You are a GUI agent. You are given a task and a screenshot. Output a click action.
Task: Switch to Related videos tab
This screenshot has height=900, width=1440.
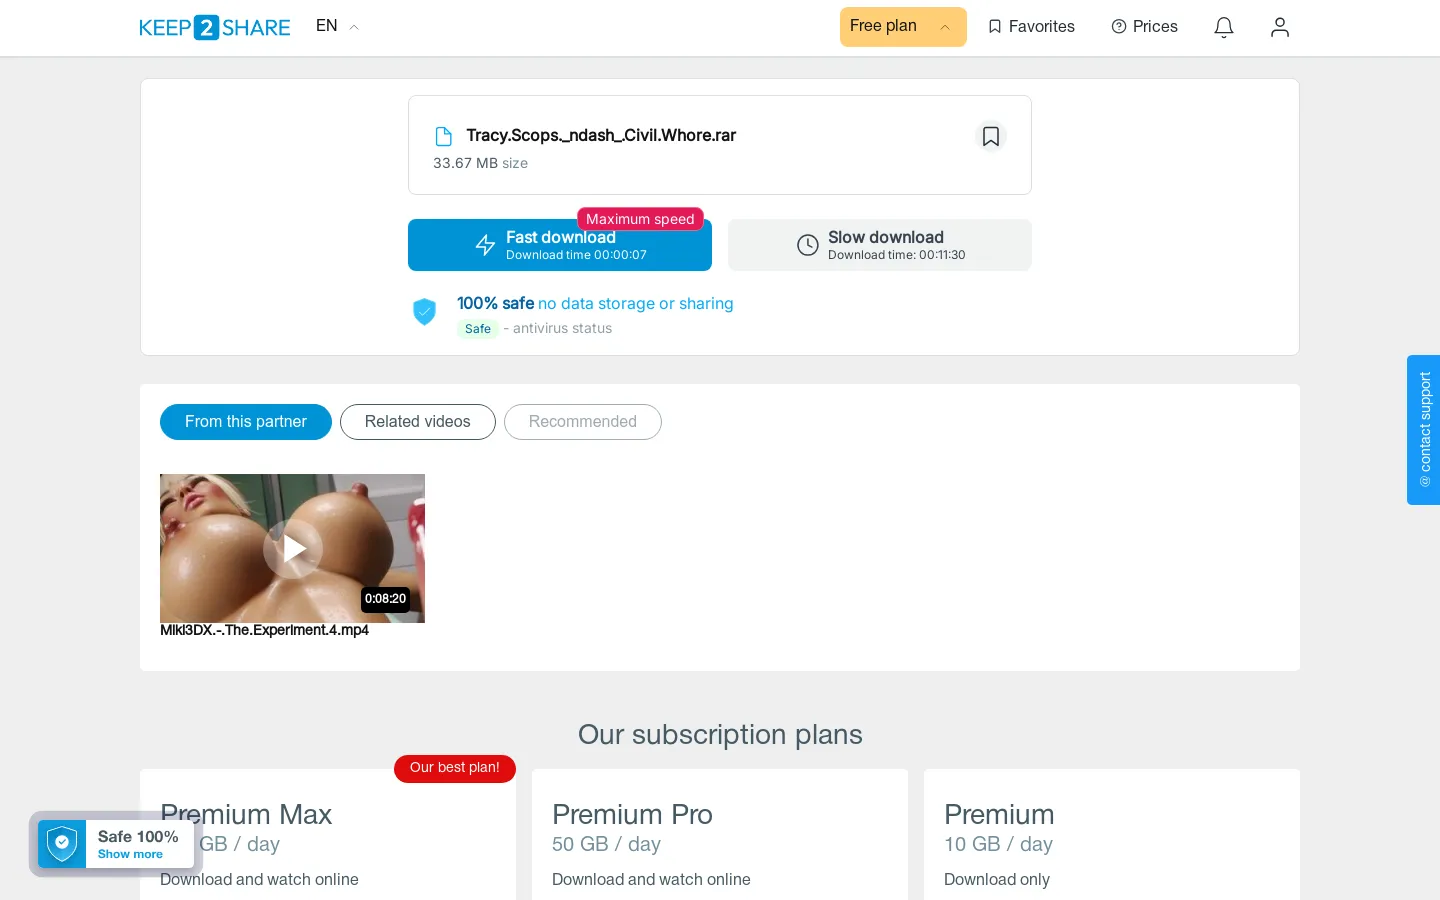tap(418, 422)
